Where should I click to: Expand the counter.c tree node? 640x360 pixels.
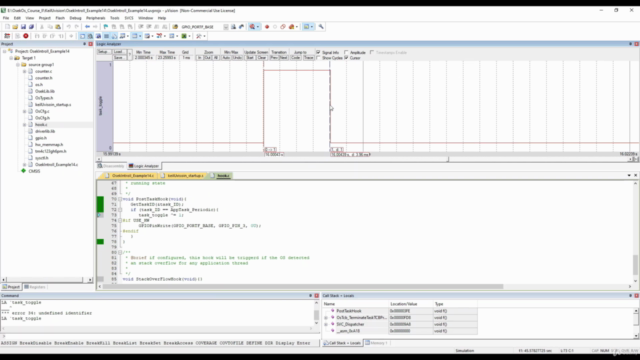(24, 71)
